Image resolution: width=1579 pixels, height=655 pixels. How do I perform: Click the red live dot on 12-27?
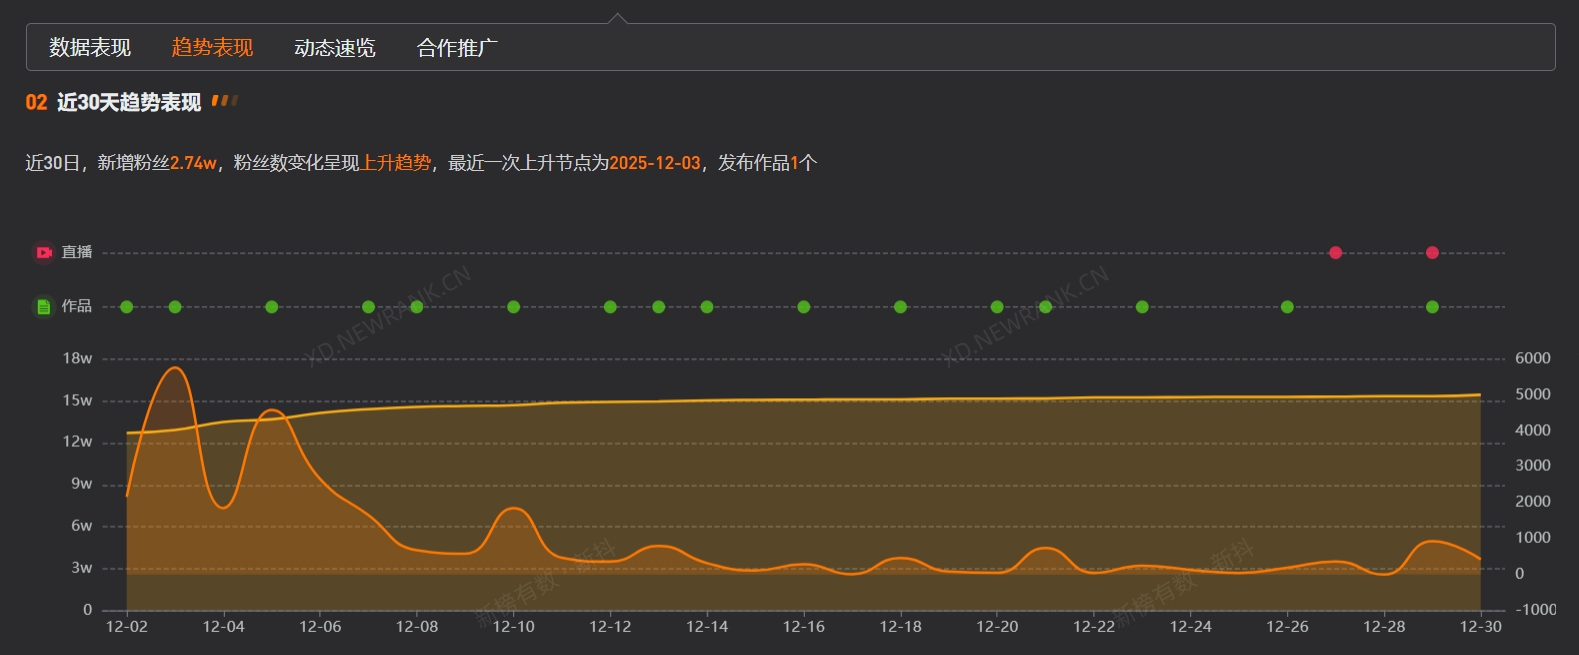[1335, 253]
